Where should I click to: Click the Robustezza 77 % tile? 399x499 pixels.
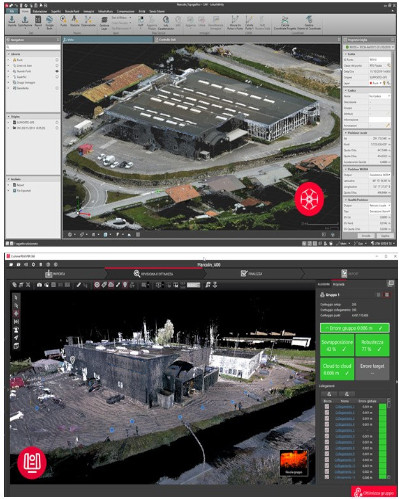click(372, 345)
